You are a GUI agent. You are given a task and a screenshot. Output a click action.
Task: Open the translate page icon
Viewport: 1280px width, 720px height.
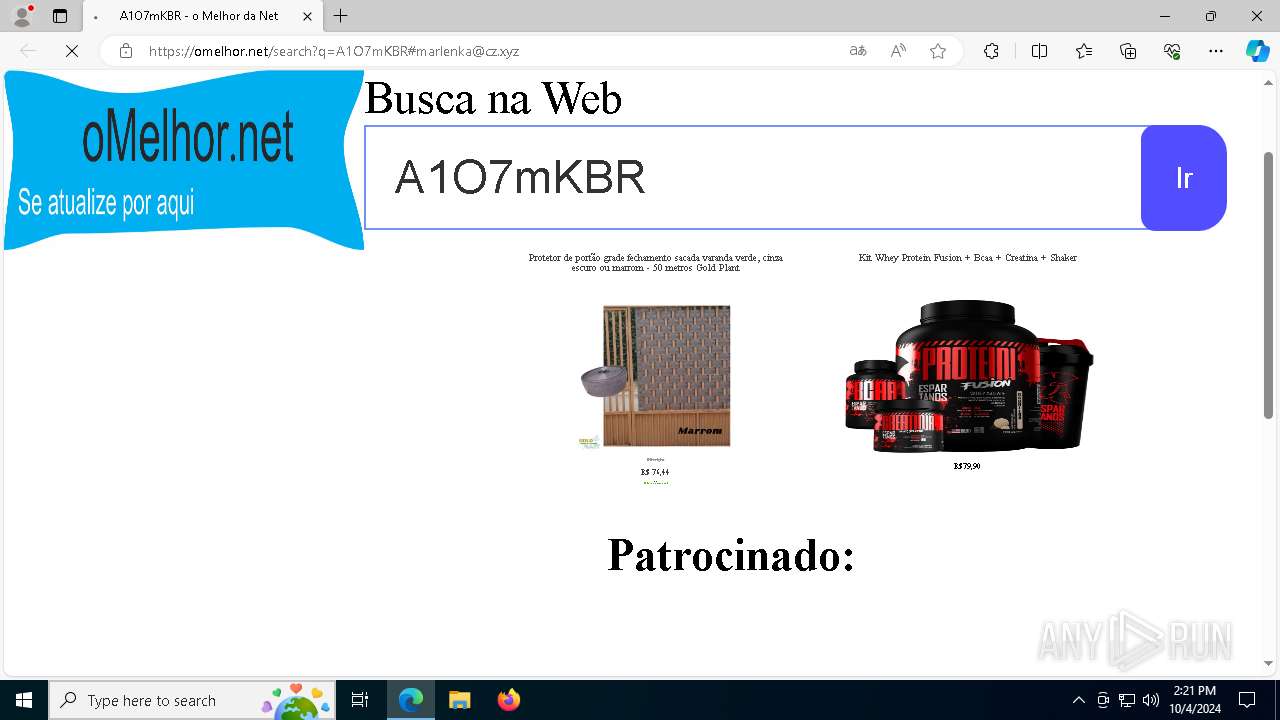(x=858, y=51)
